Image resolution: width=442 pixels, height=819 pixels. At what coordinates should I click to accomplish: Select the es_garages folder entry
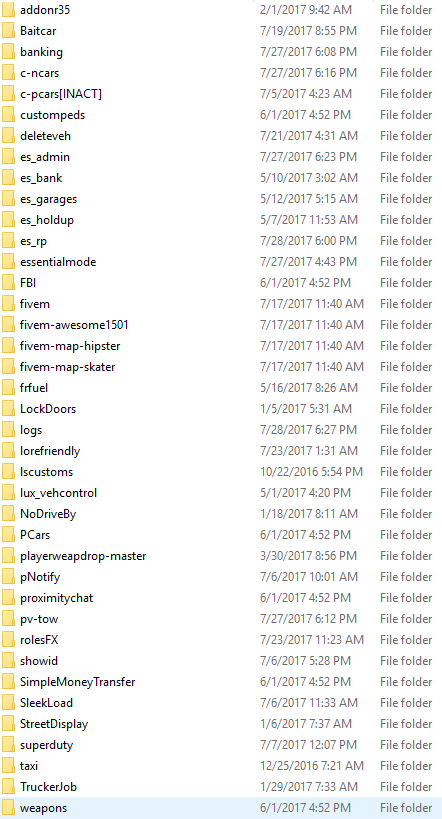click(221, 199)
